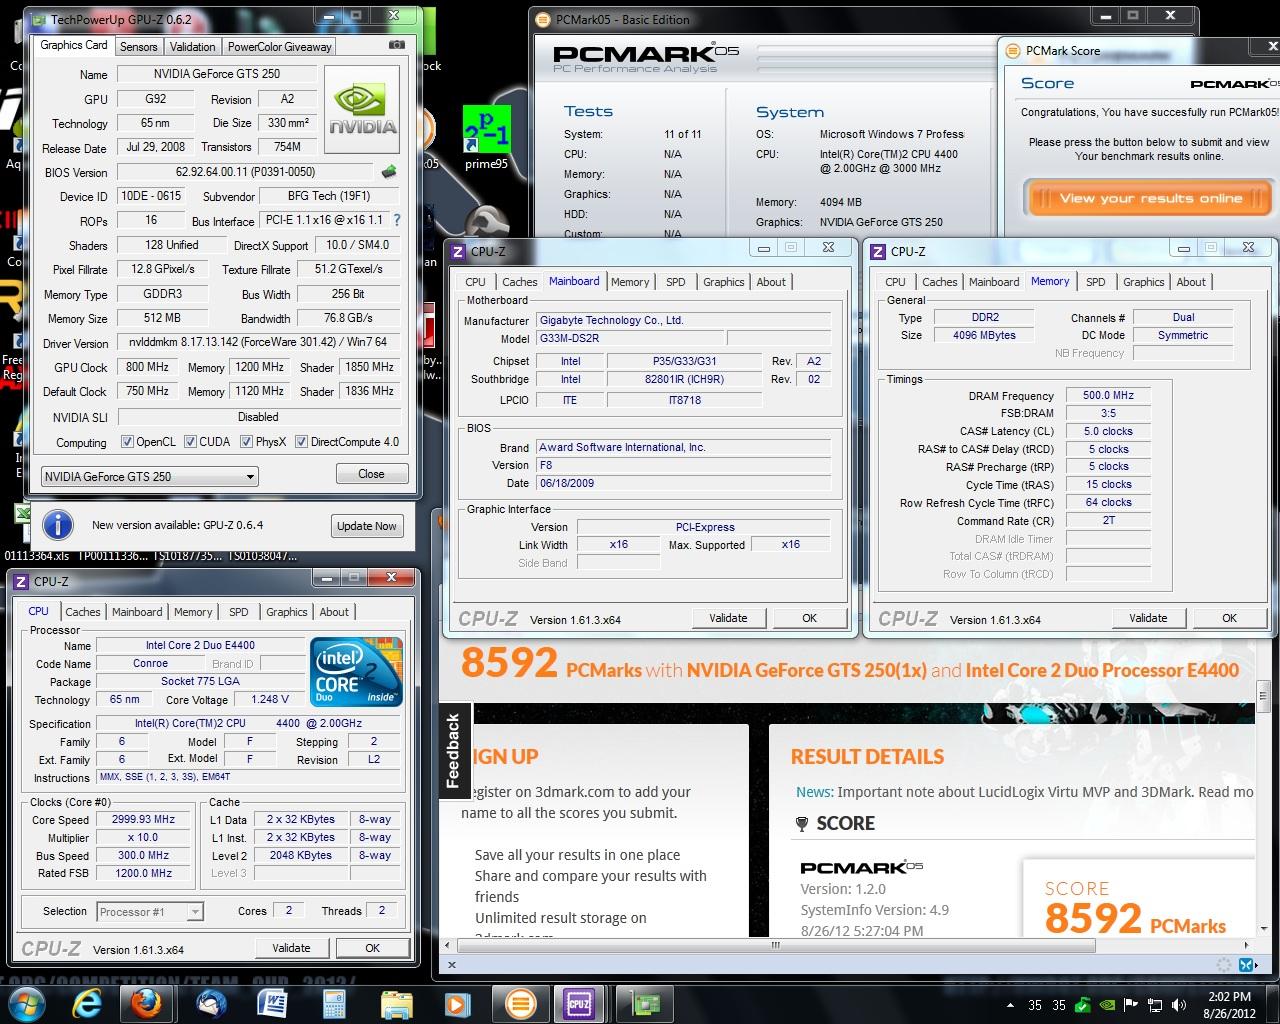Click the Close button in GPU-Z

pos(371,474)
